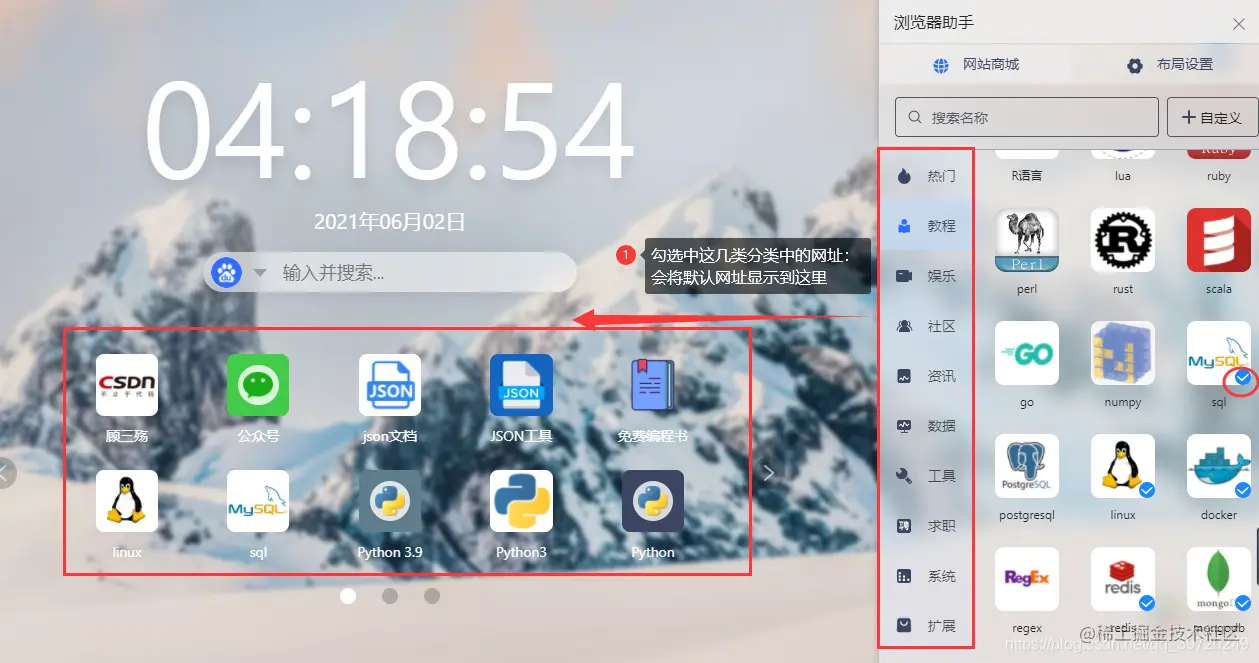Uncheck the docker site checkmark
Image resolution: width=1259 pixels, height=663 pixels.
[1243, 490]
